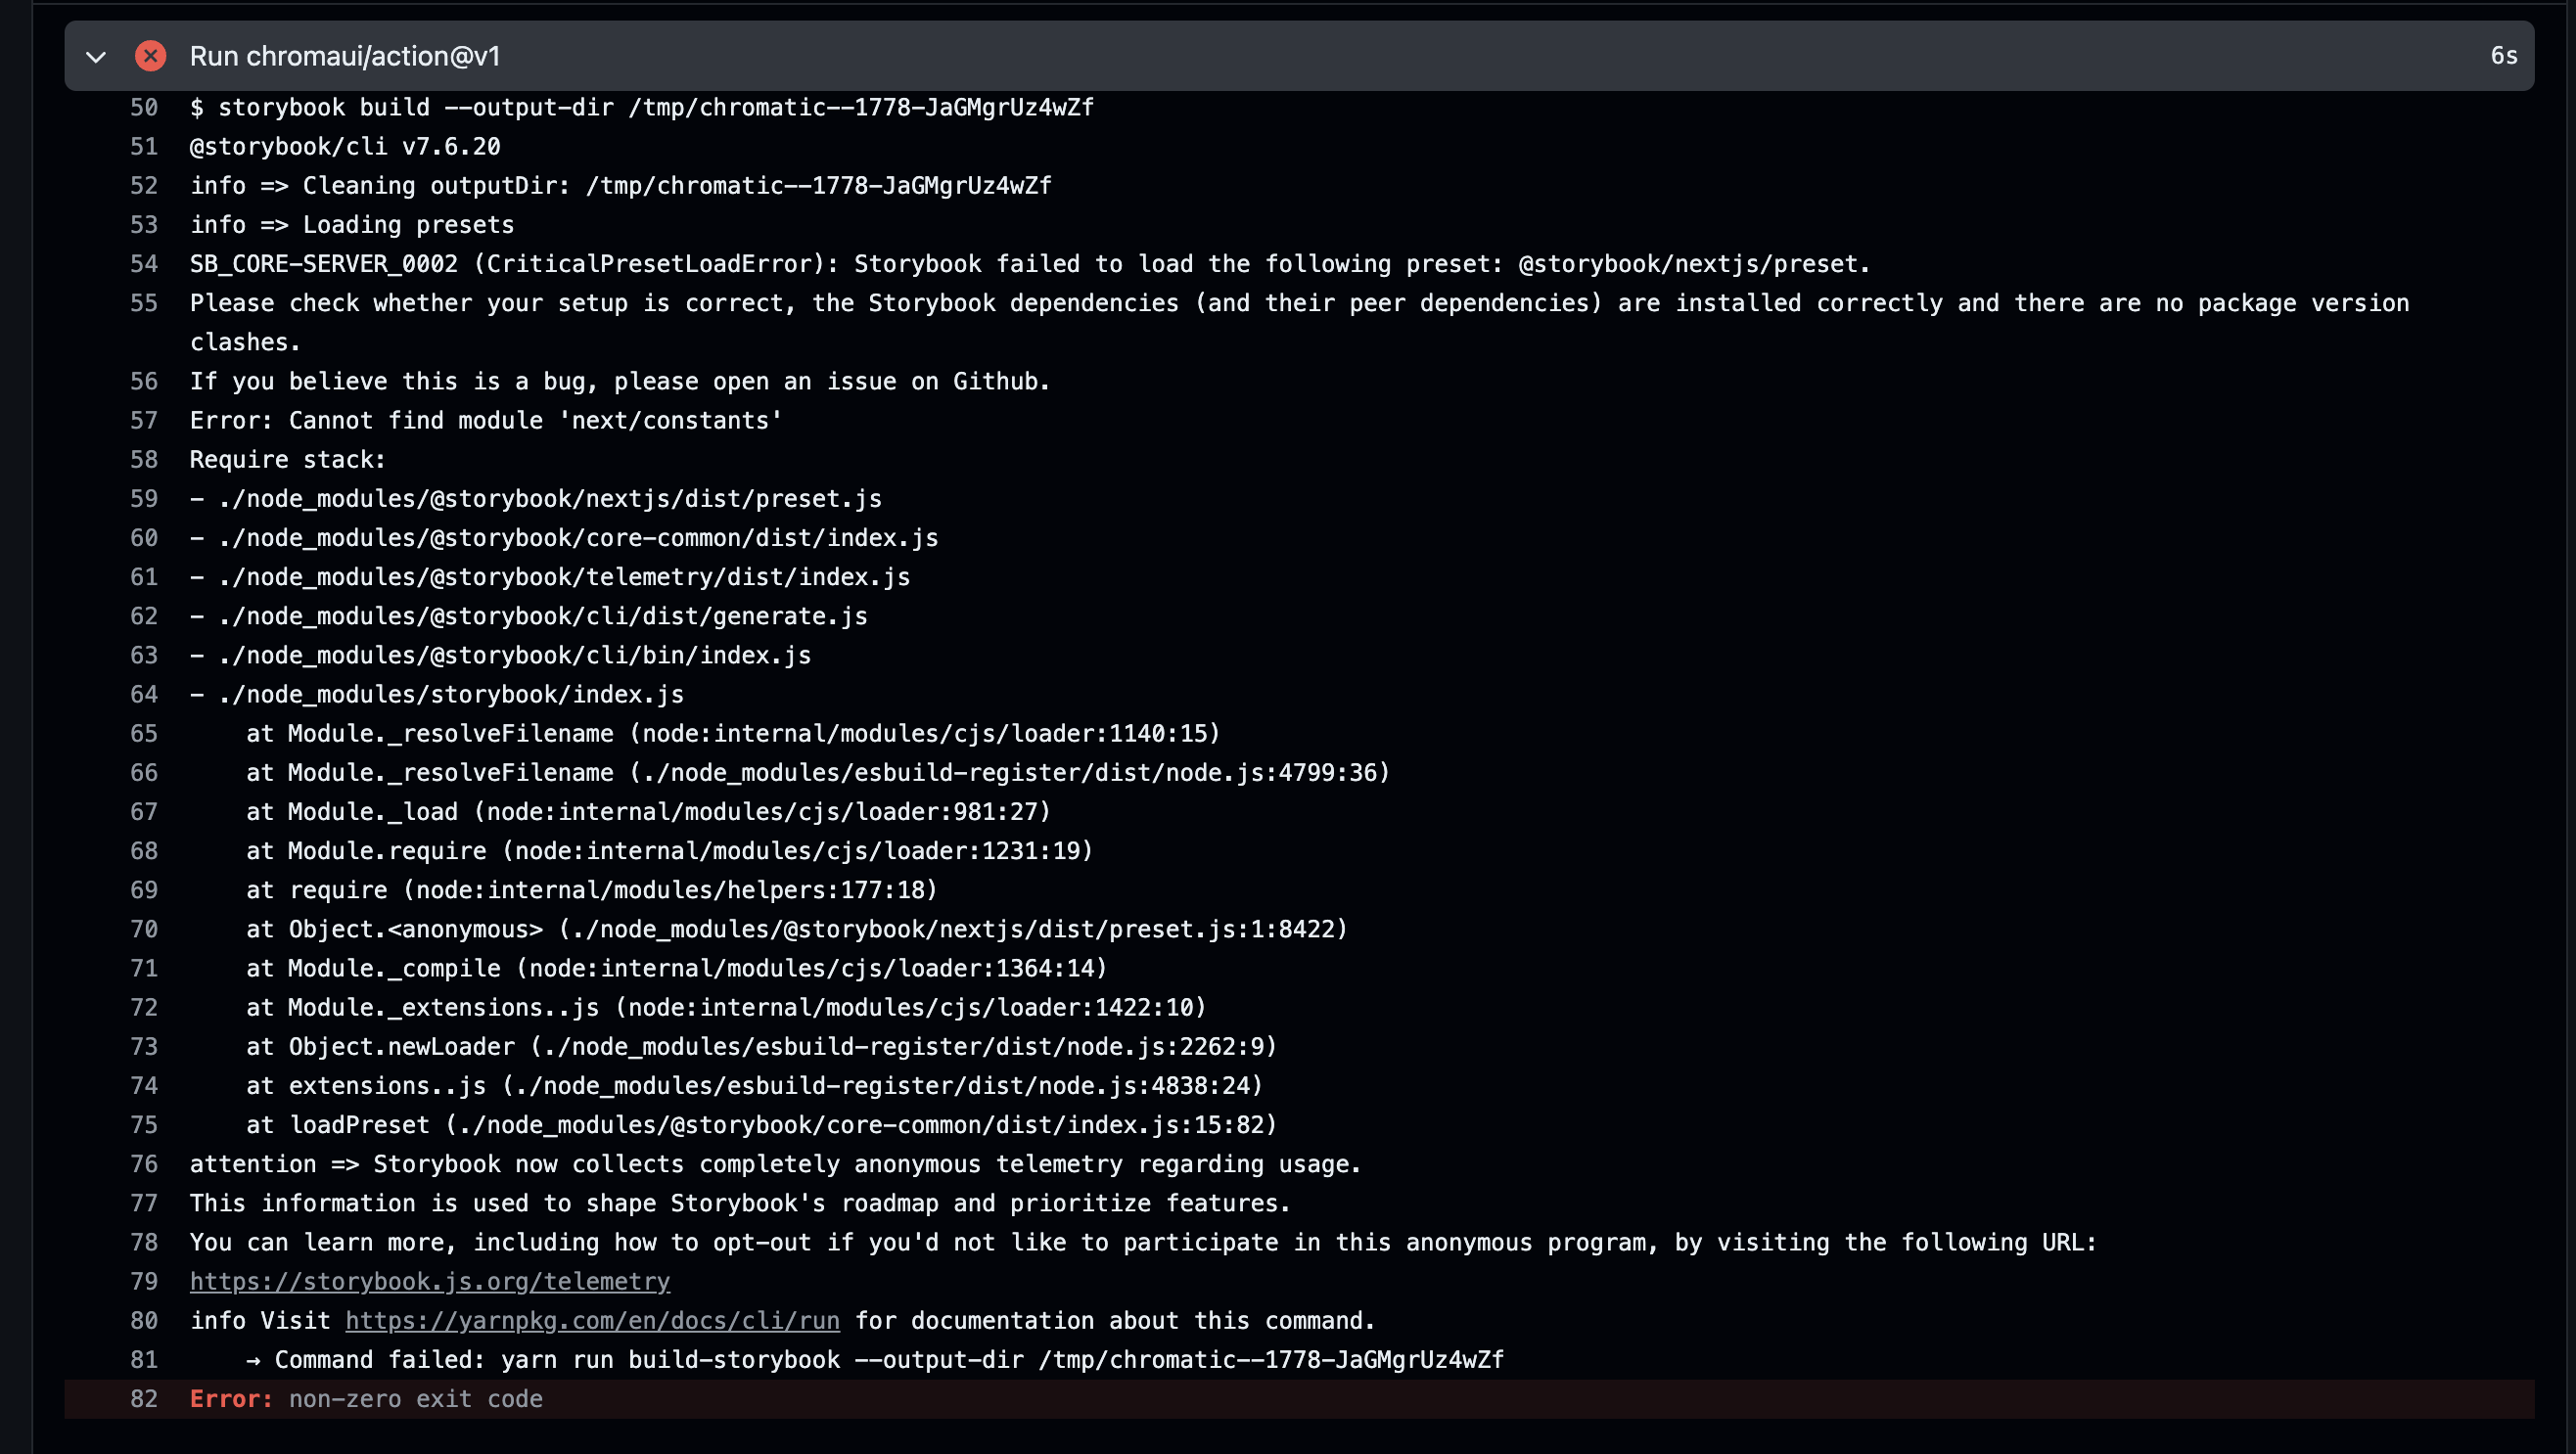The image size is (2576, 1454).
Task: Collapse the Run chromaui/action@v1 step chevron
Action: (x=96, y=57)
